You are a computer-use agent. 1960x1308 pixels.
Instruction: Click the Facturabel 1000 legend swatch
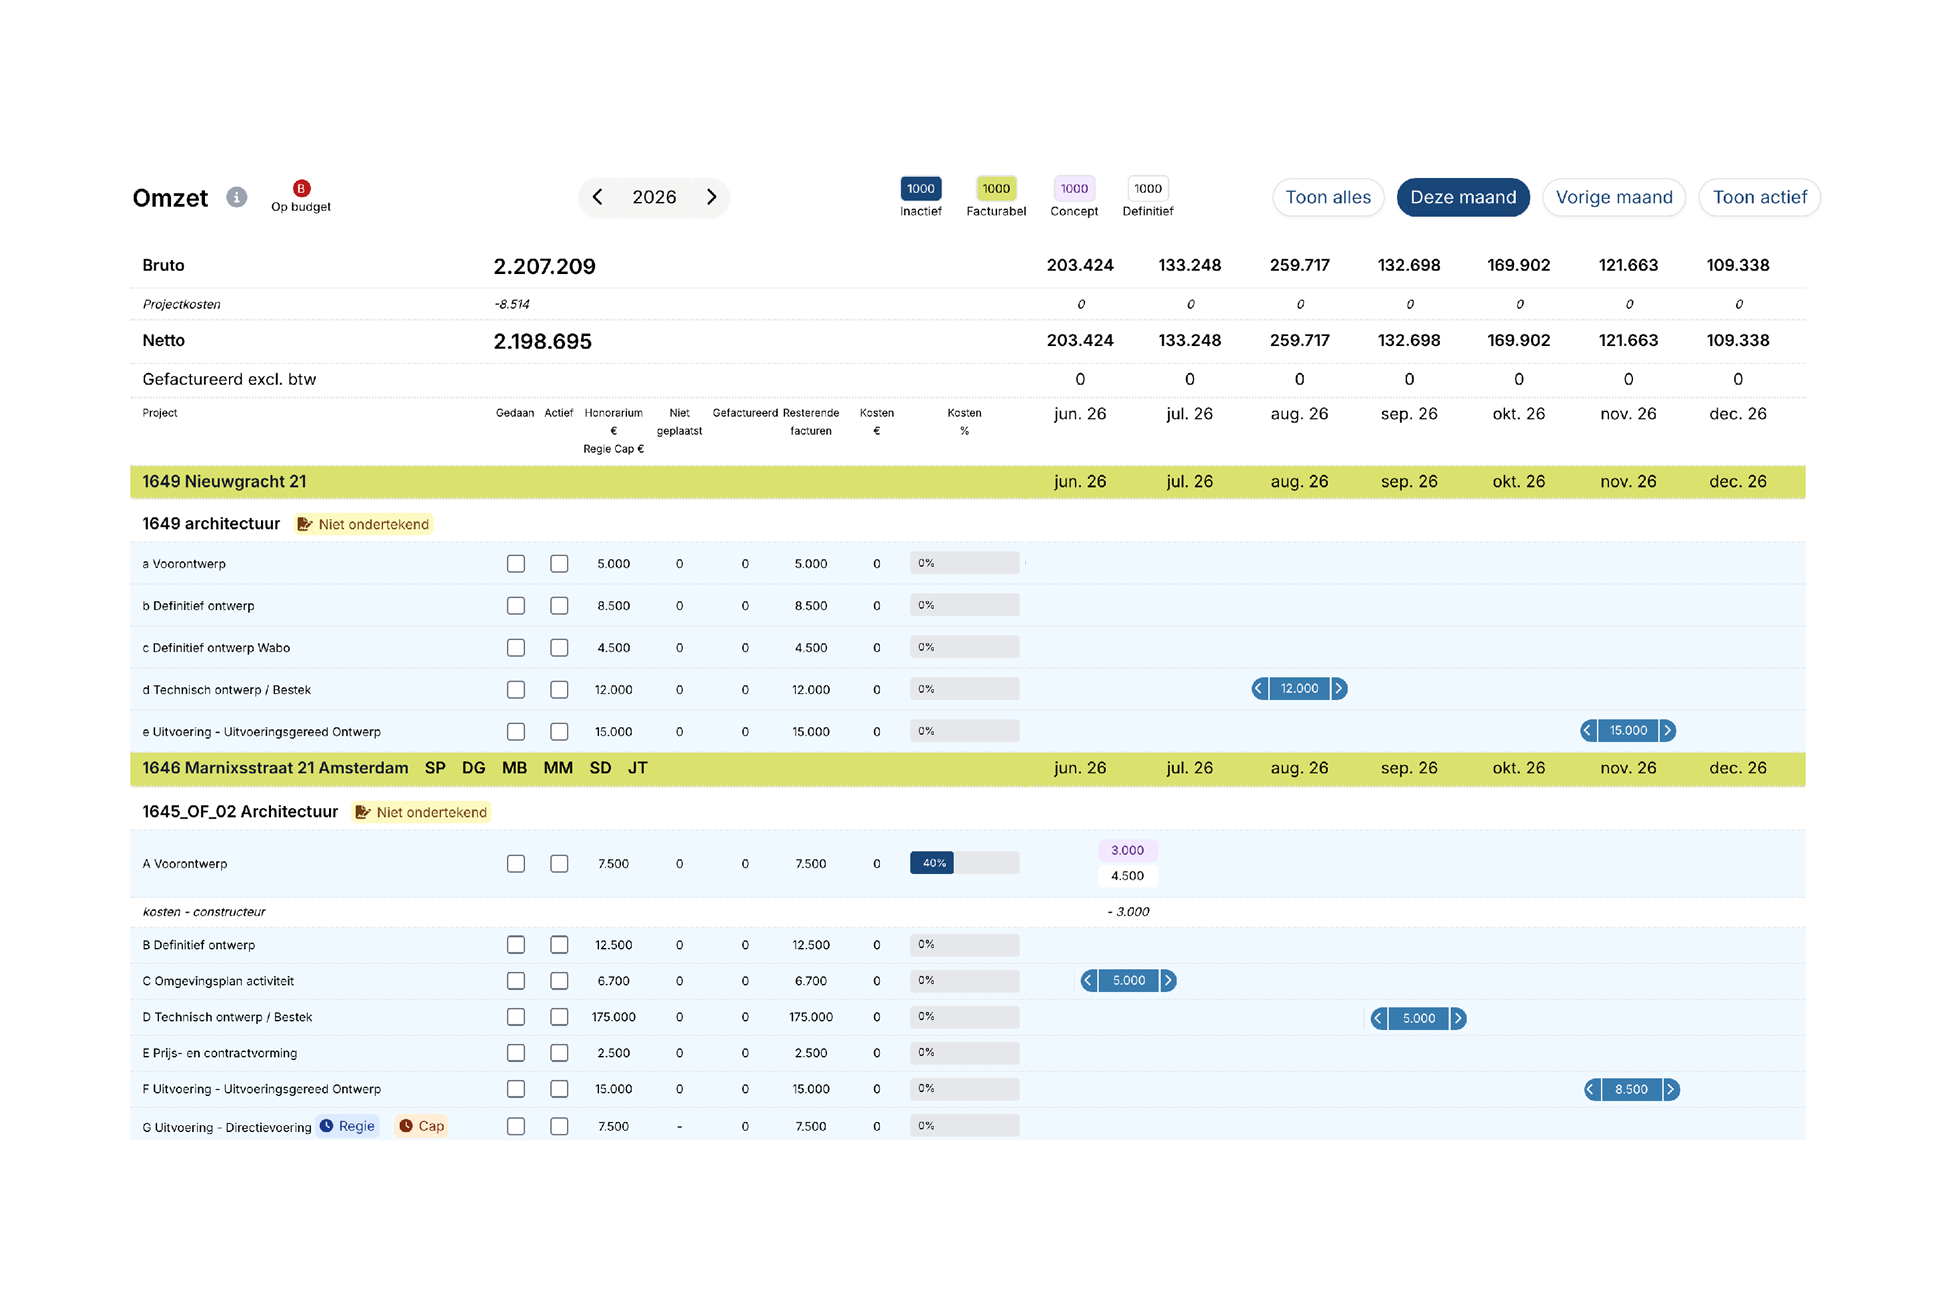tap(996, 189)
